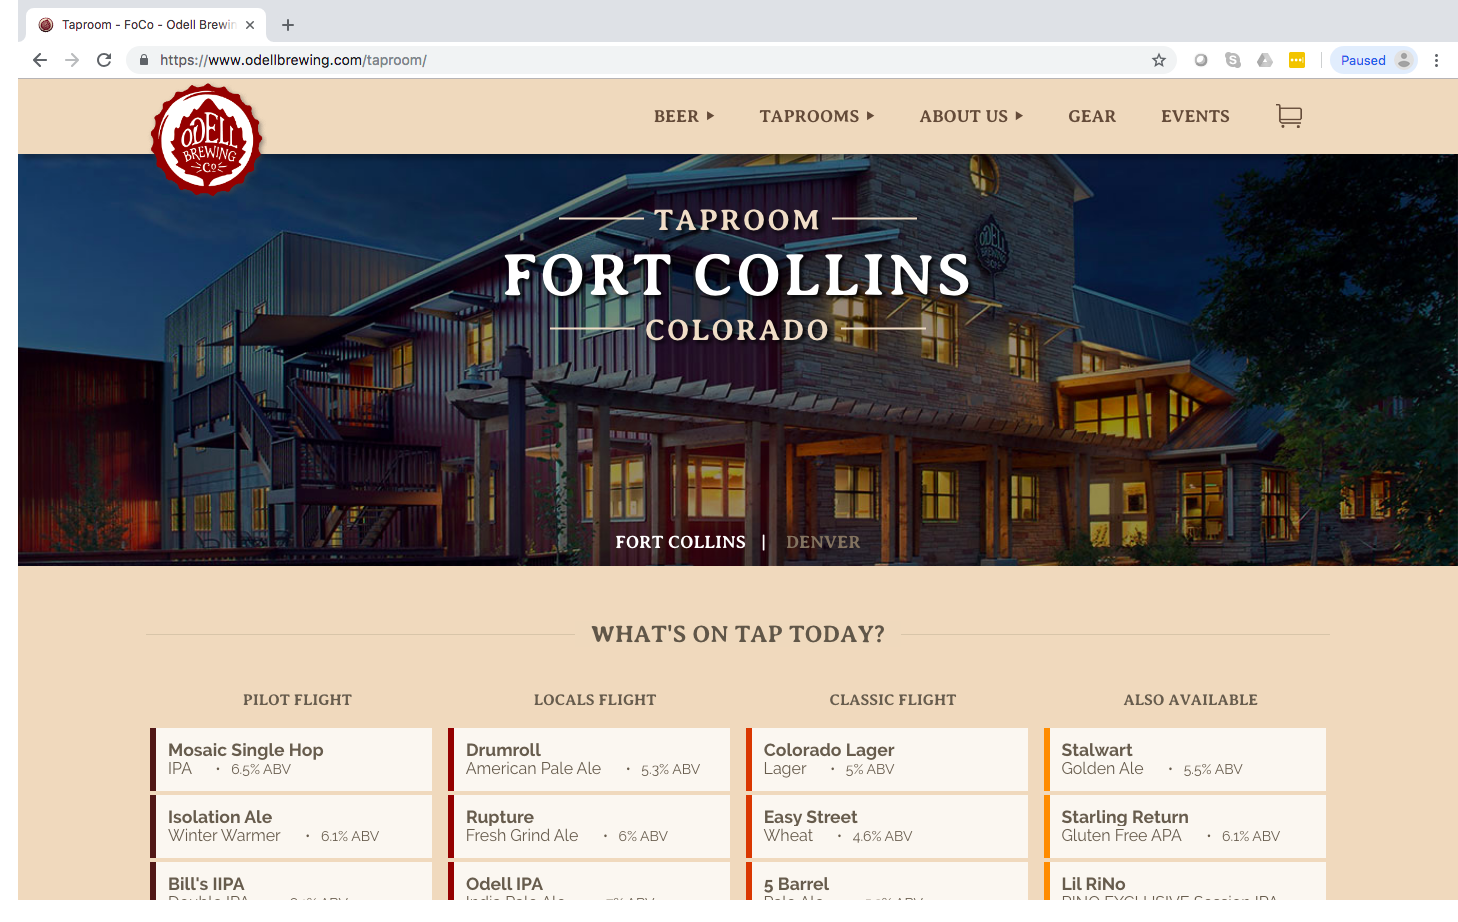Click the site lock icon in address bar

tap(144, 60)
